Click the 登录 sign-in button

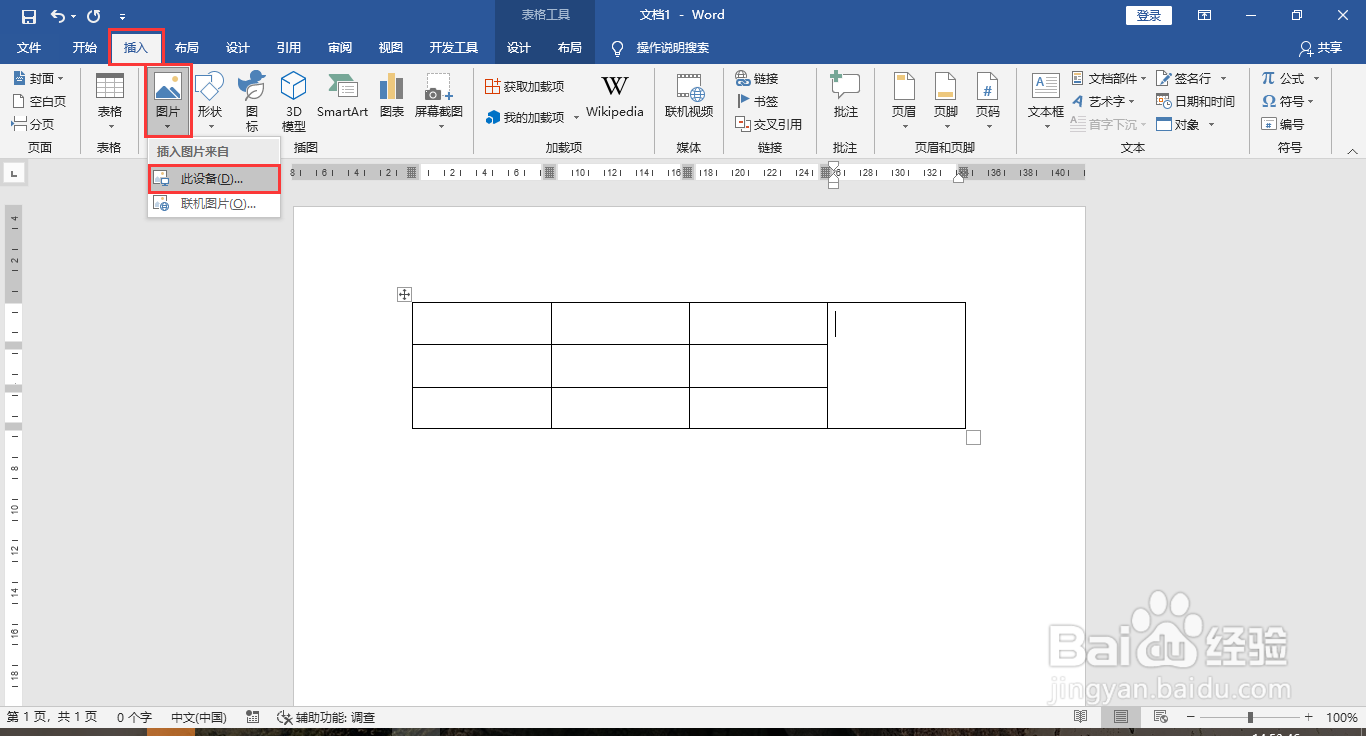(1147, 15)
